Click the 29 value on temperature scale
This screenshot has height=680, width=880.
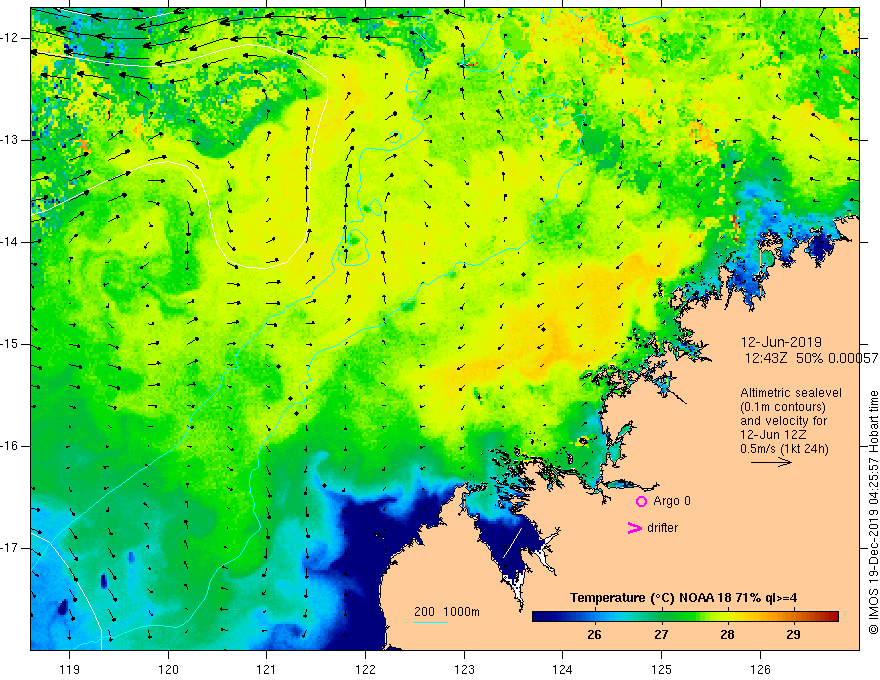[x=793, y=635]
